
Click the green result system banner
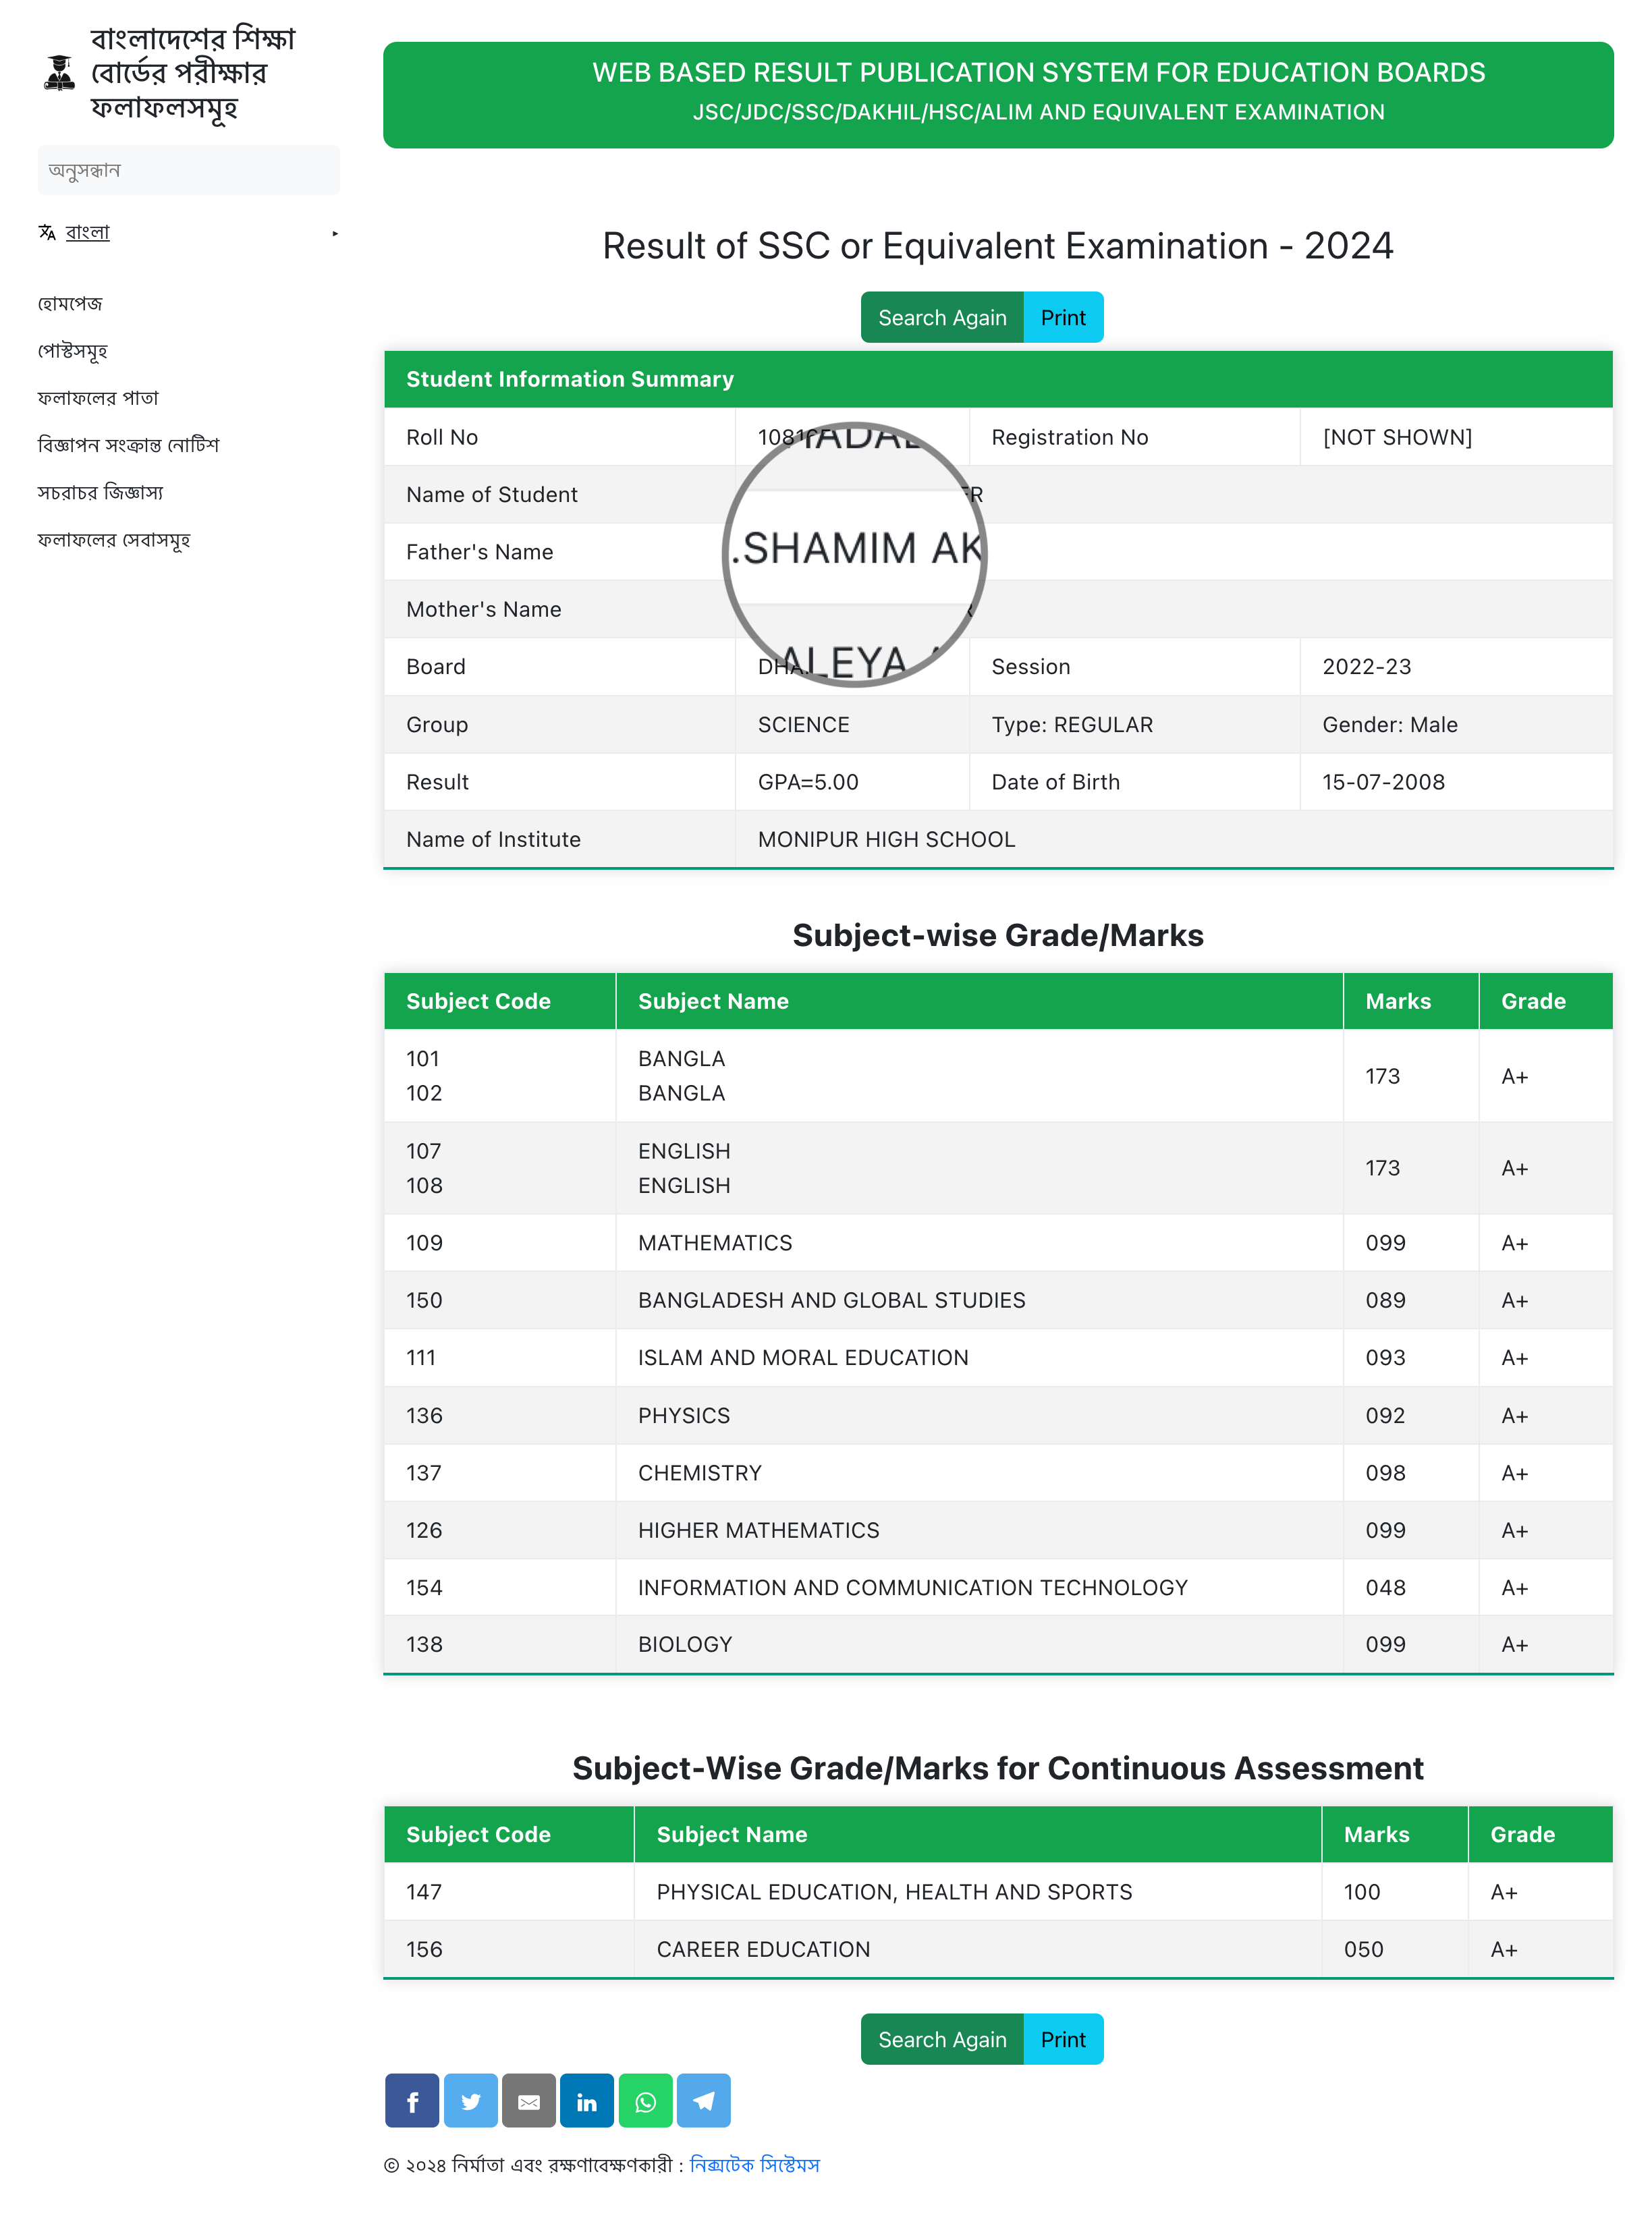click(x=998, y=95)
